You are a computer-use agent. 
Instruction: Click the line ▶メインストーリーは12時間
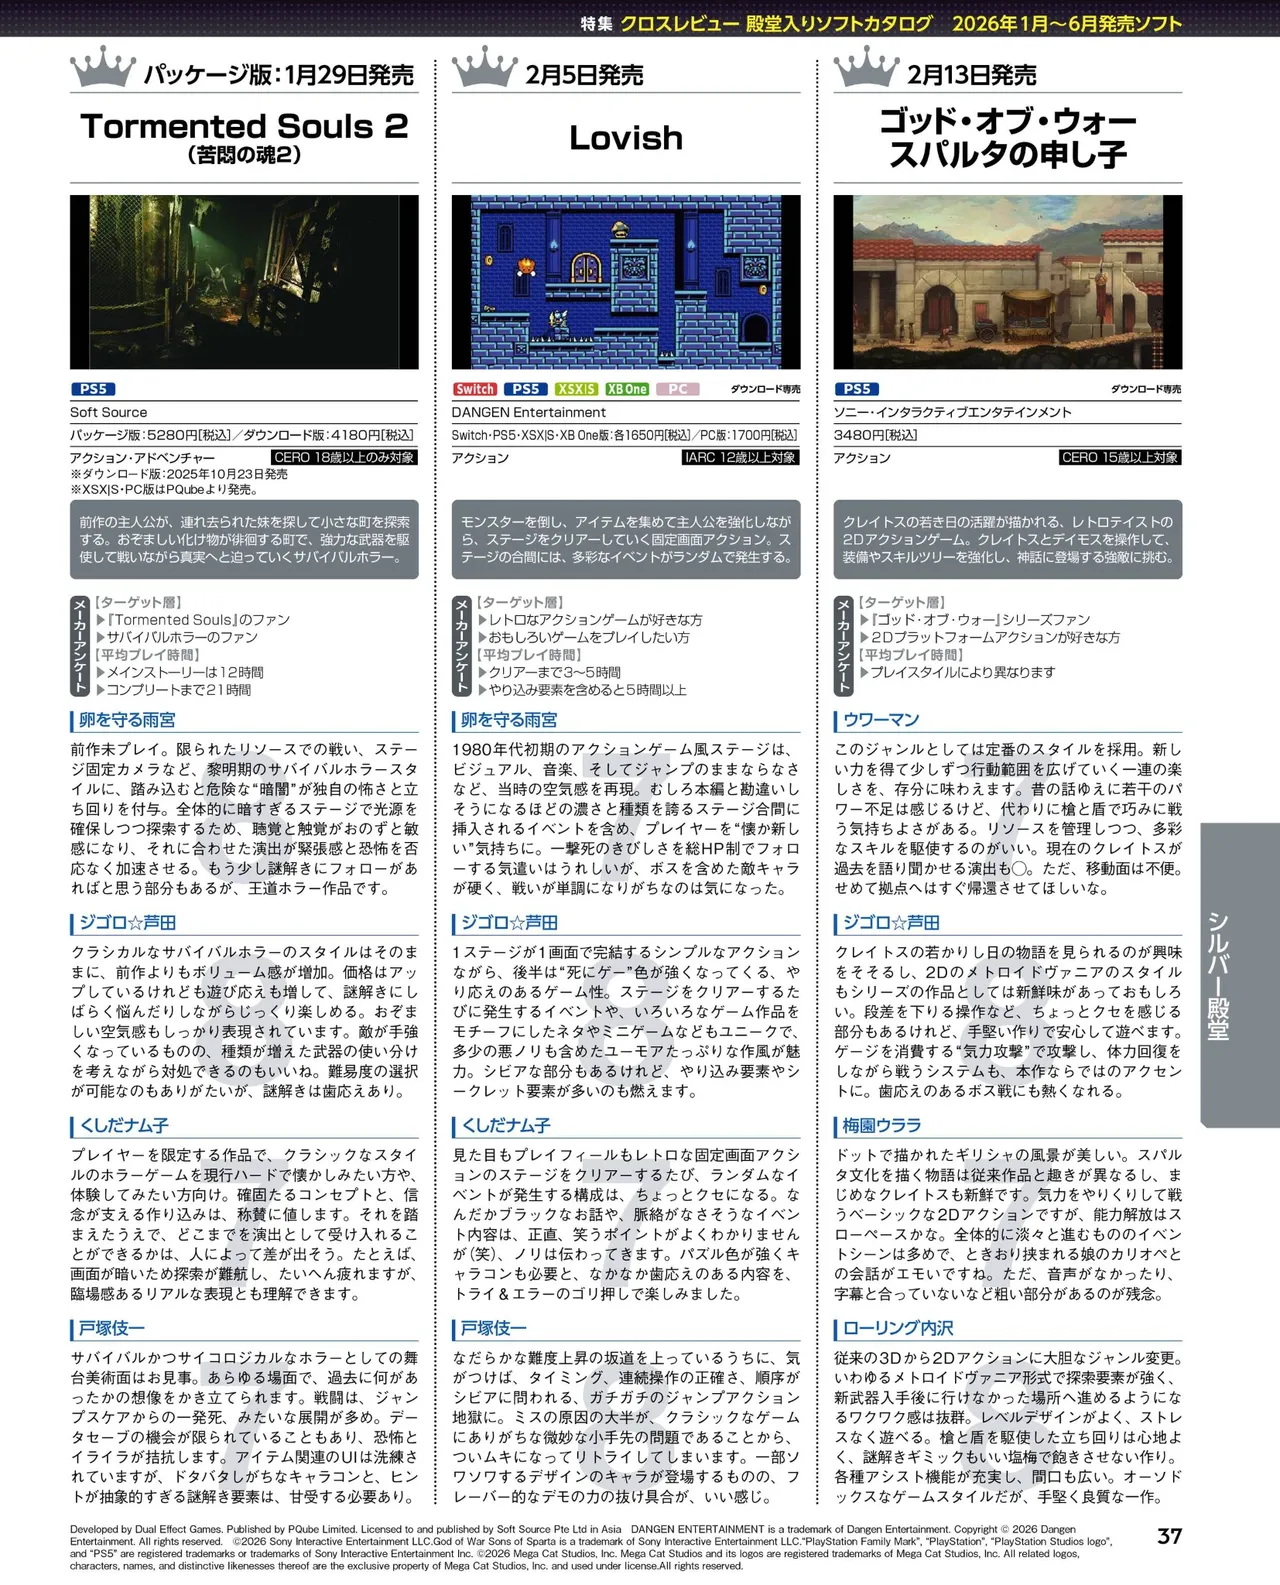click(180, 673)
